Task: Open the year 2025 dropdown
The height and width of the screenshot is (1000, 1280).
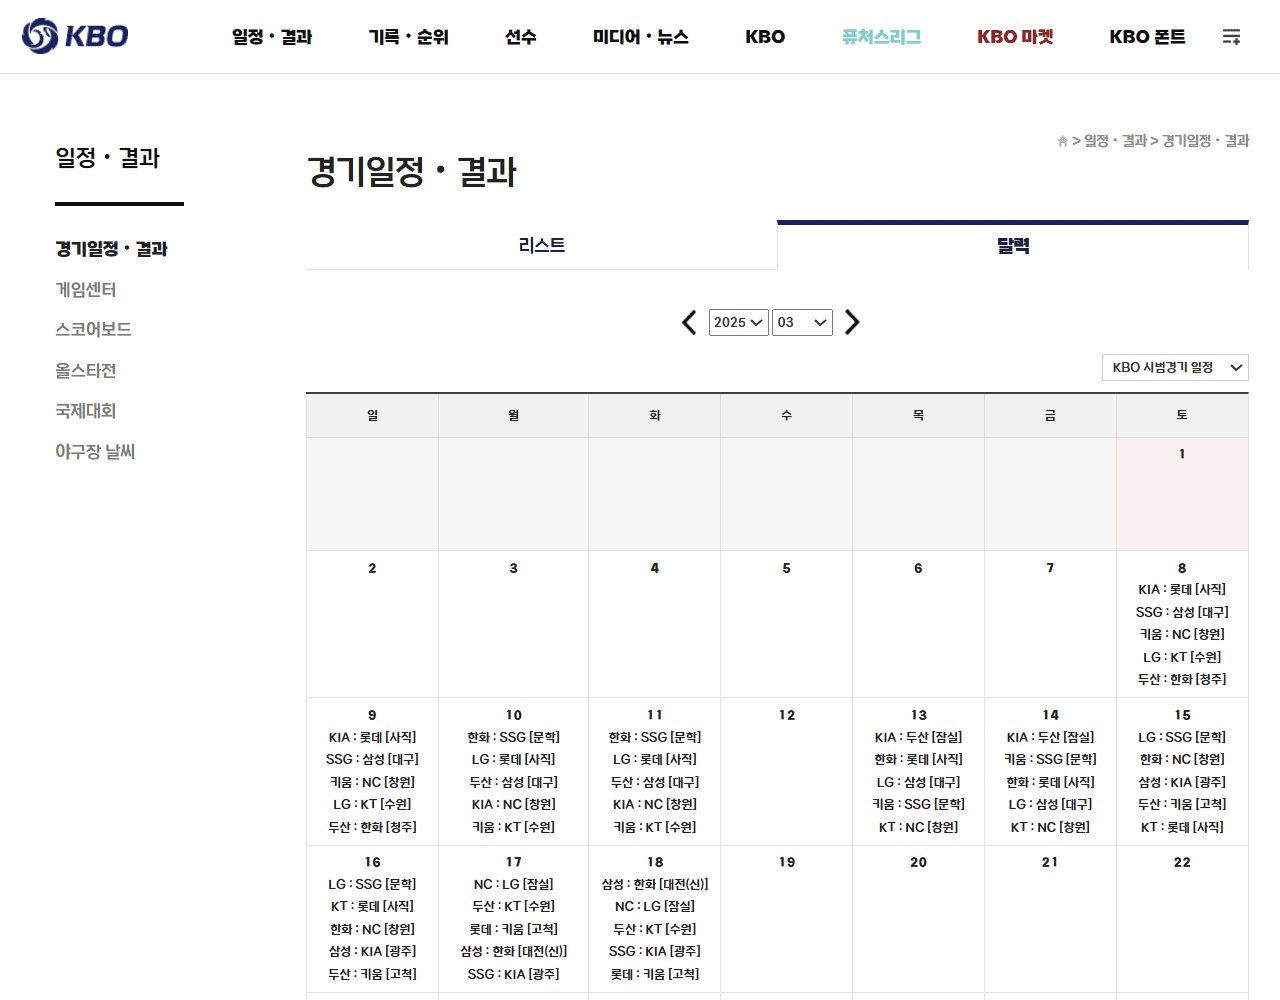Action: point(738,322)
